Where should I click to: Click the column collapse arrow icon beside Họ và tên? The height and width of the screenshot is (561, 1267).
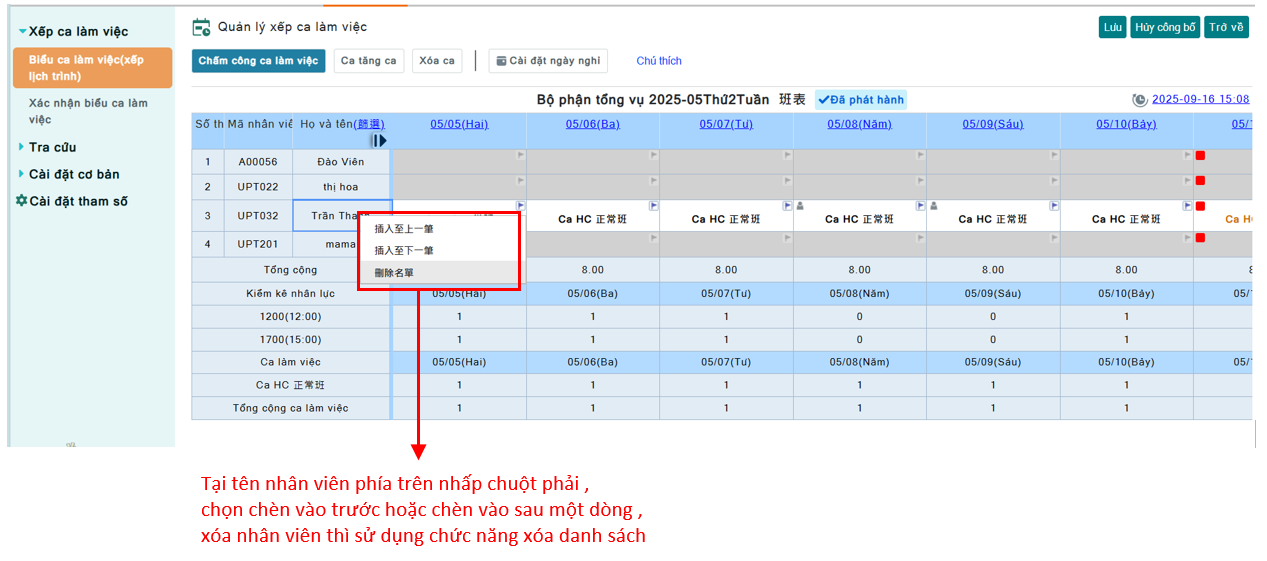pyautogui.click(x=379, y=141)
